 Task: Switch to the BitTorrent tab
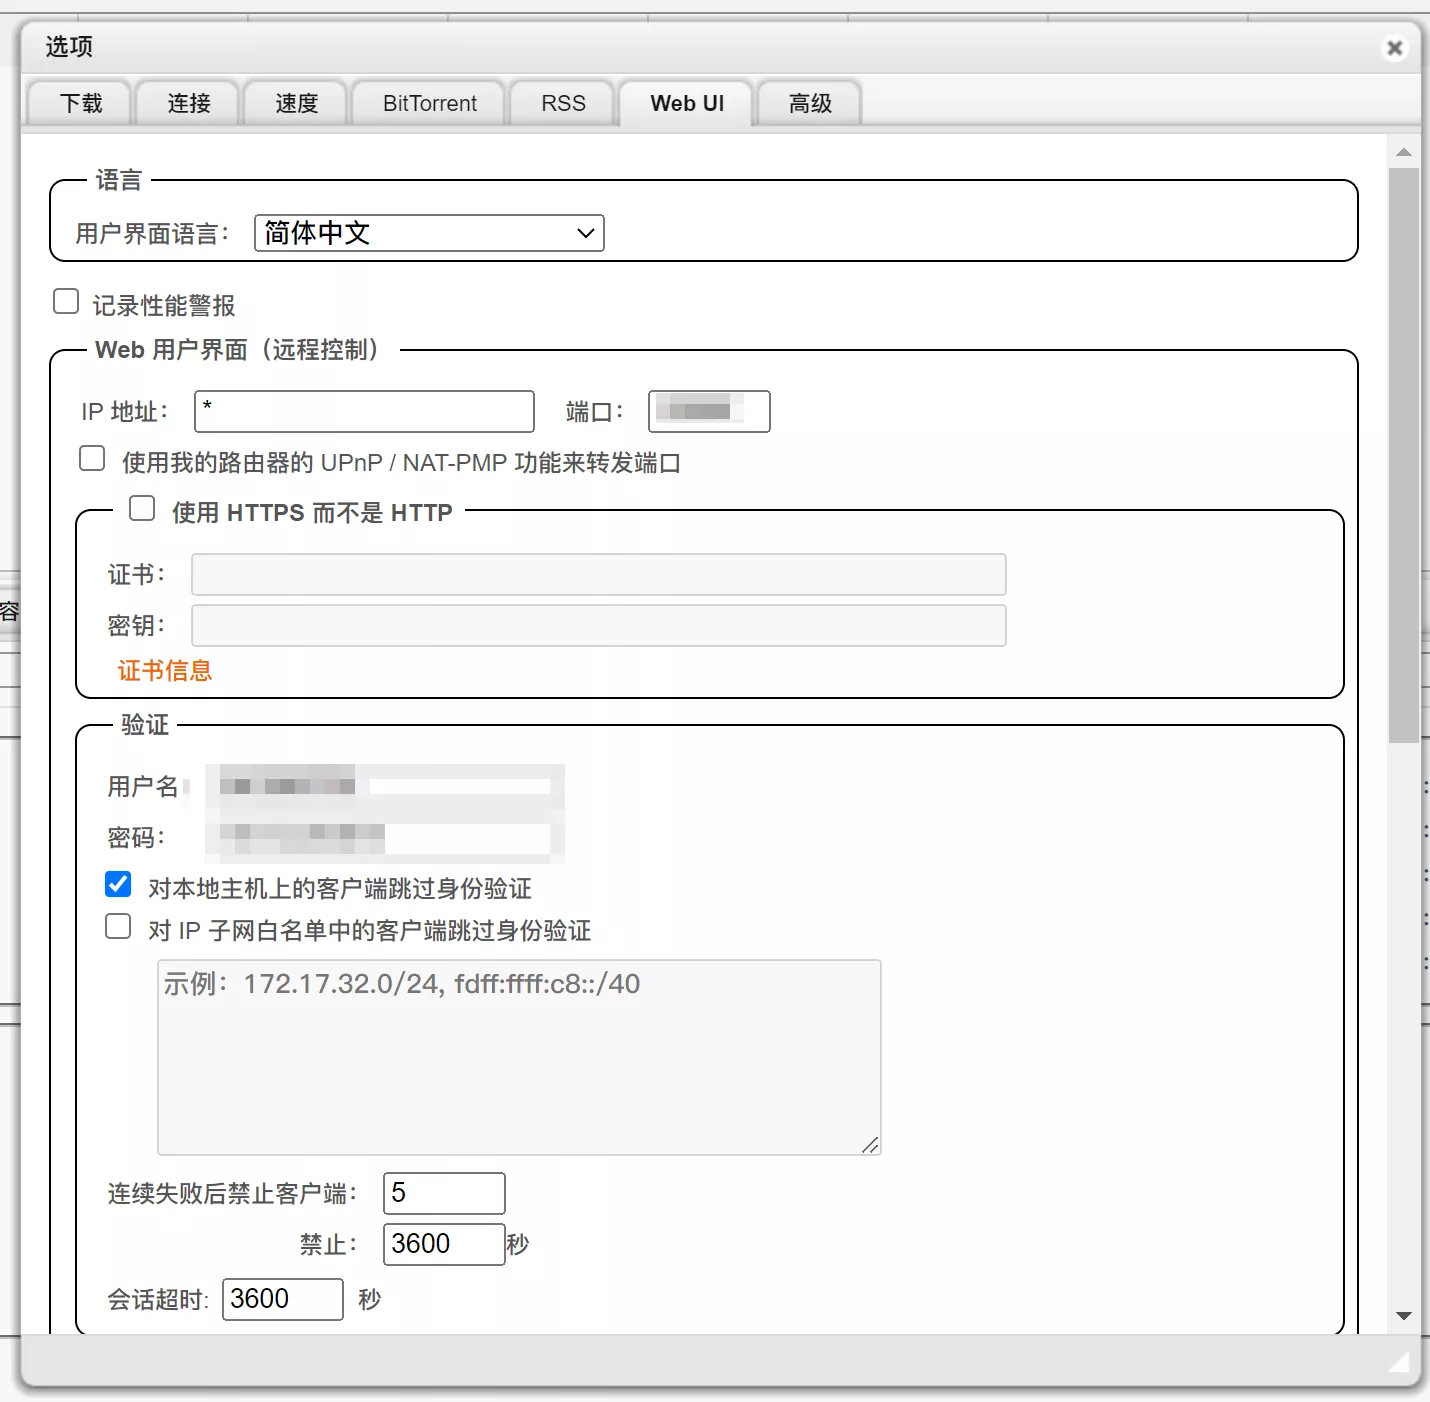[428, 103]
